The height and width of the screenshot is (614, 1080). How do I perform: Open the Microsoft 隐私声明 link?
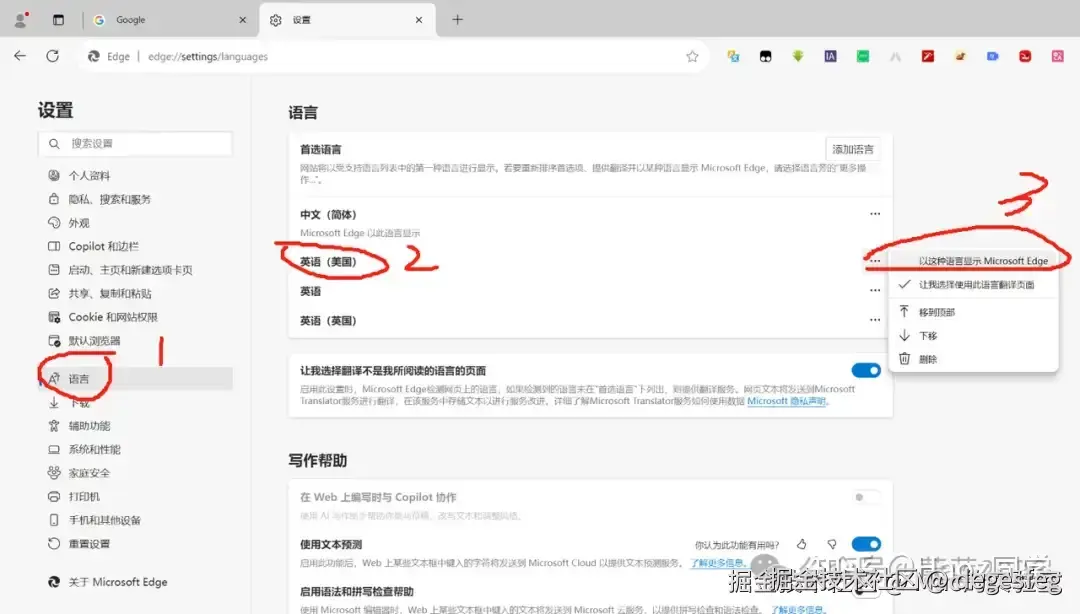[787, 401]
